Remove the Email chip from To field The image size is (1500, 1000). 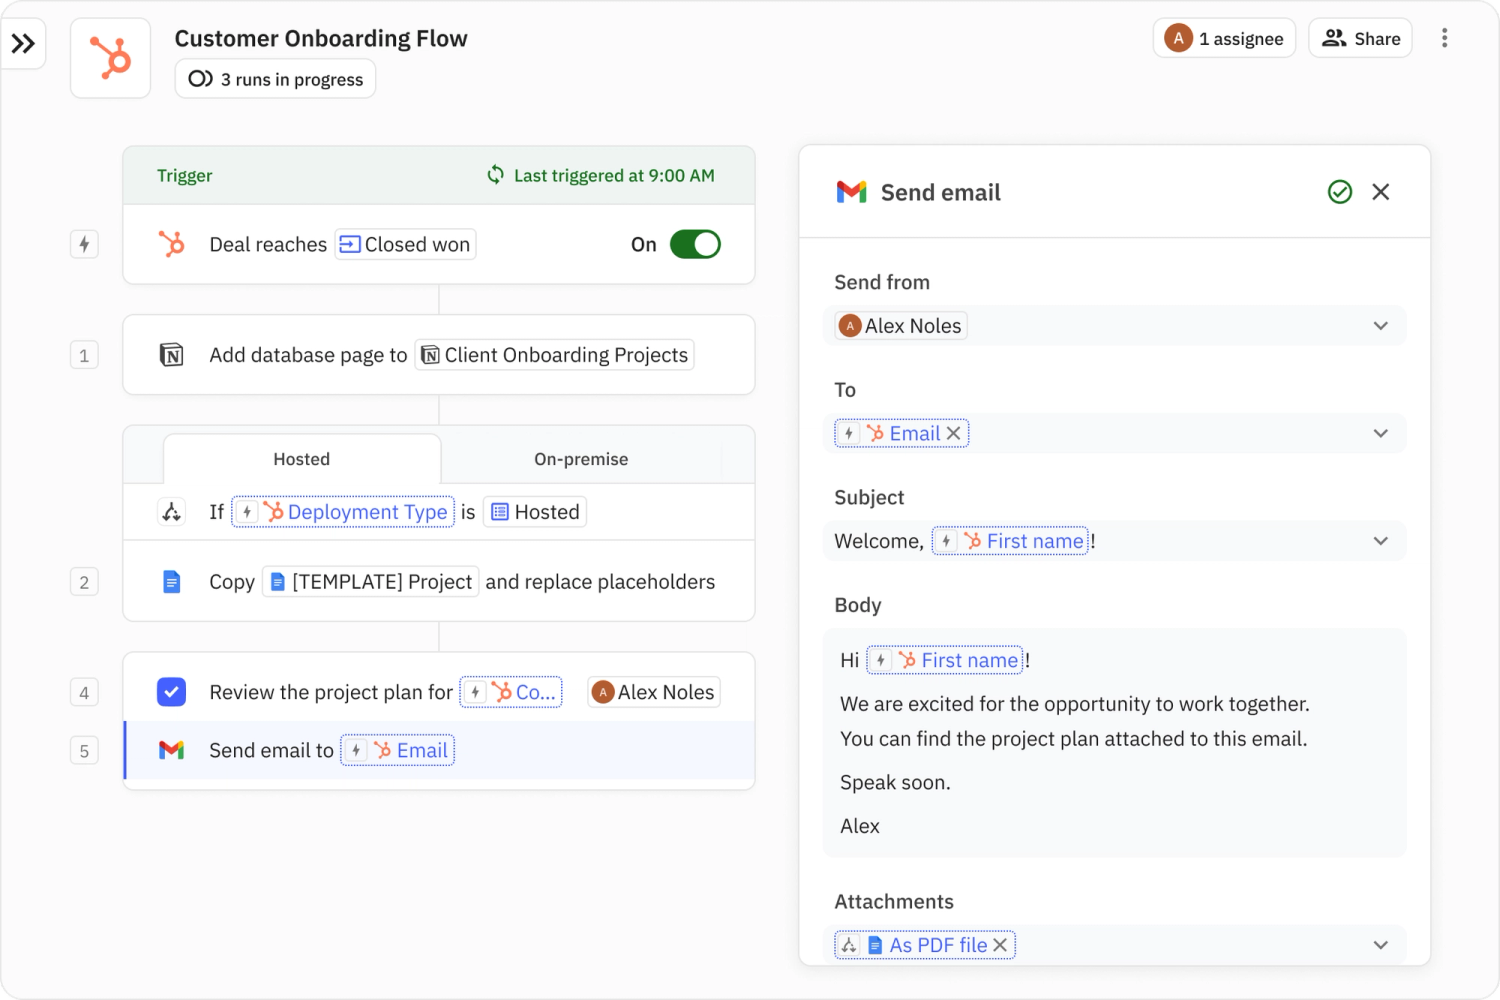coord(954,433)
